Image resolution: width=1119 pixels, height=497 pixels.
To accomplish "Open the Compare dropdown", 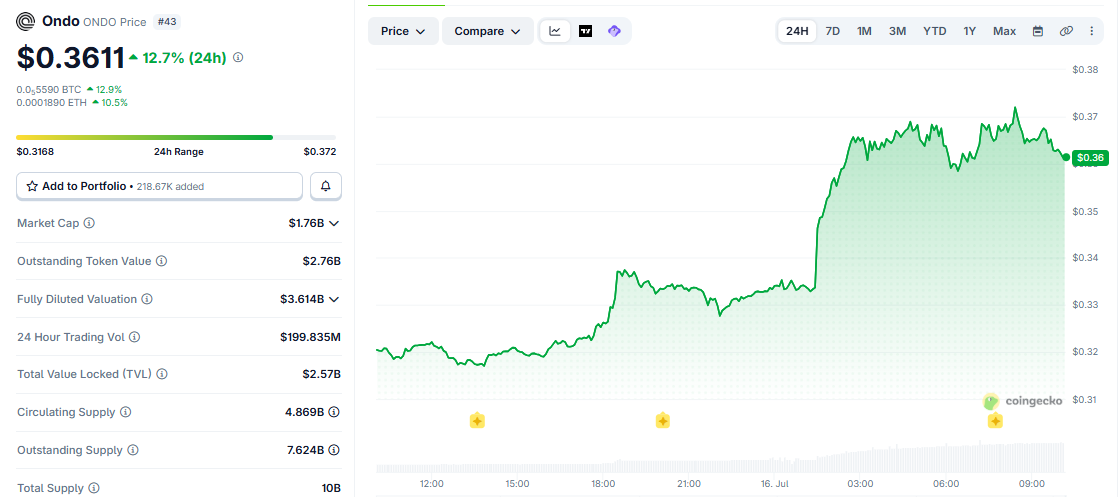I will click(488, 31).
